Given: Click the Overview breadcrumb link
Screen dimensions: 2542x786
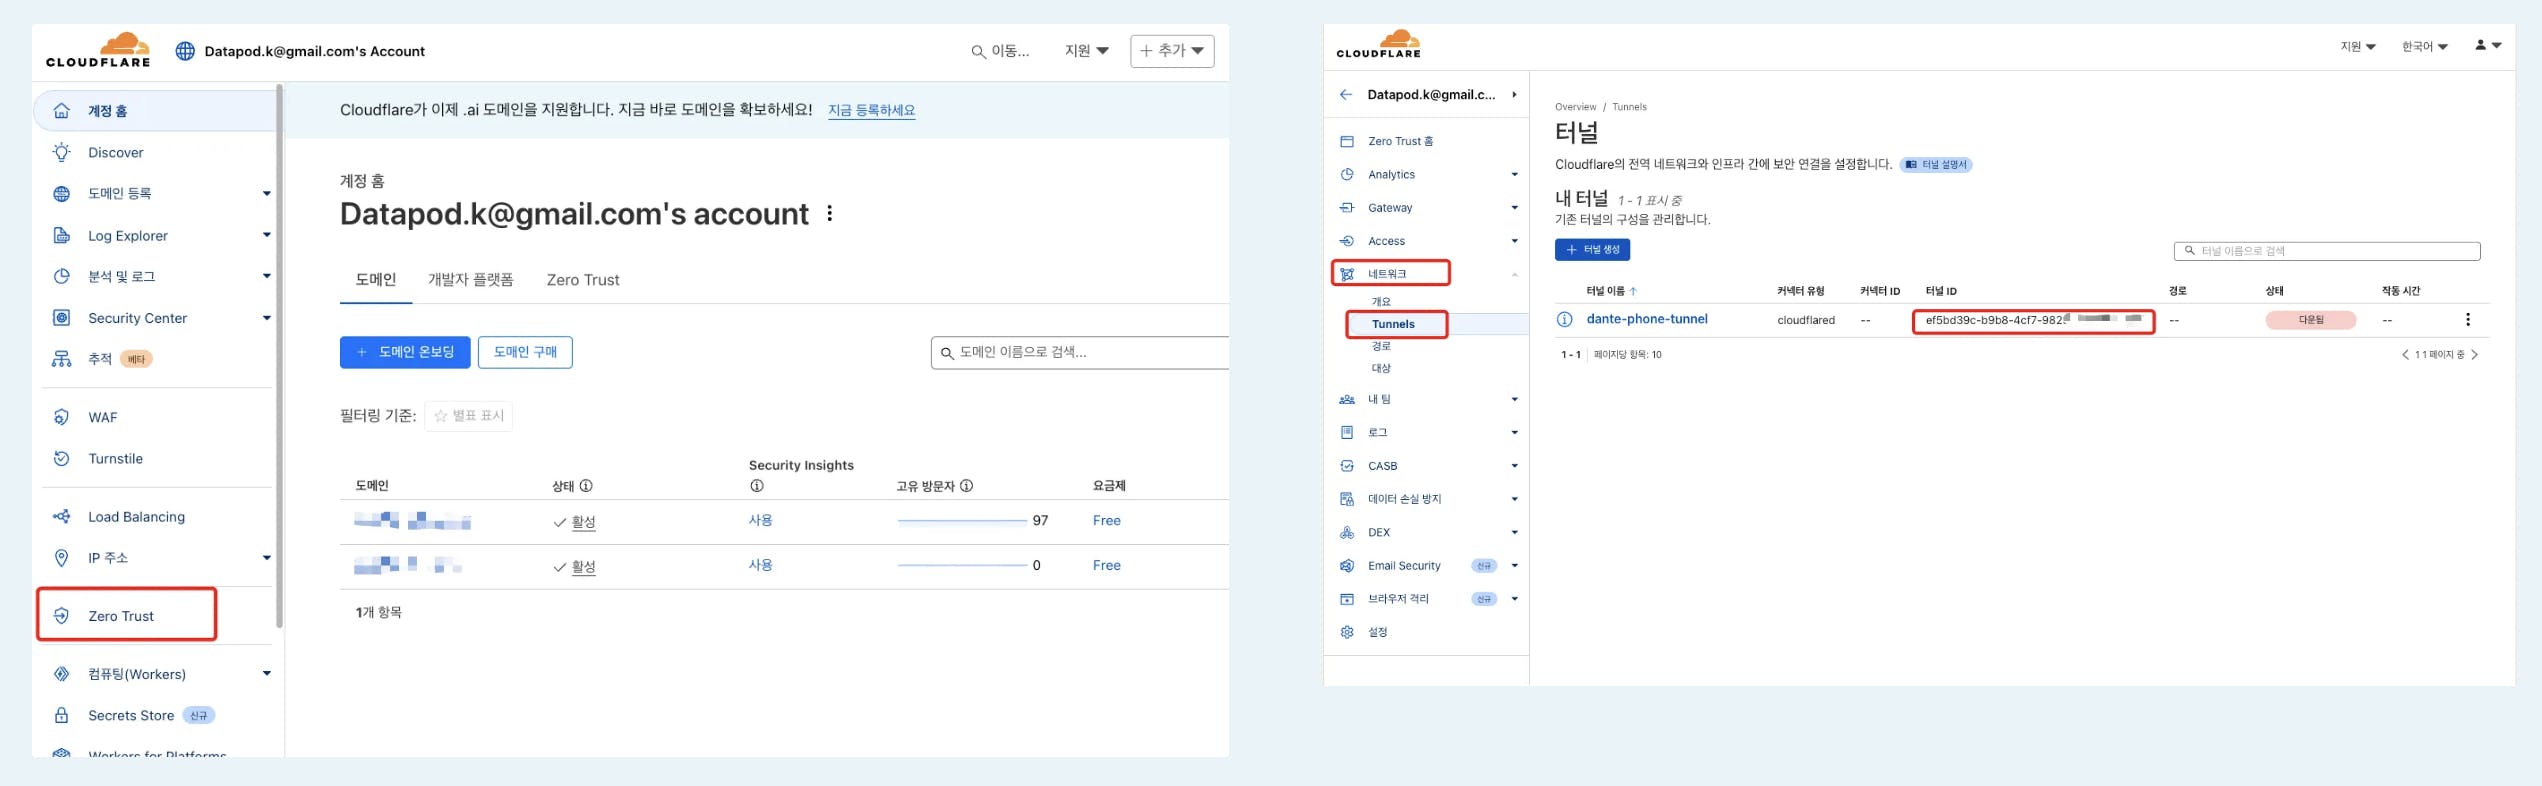Looking at the screenshot, I should click(x=1575, y=107).
